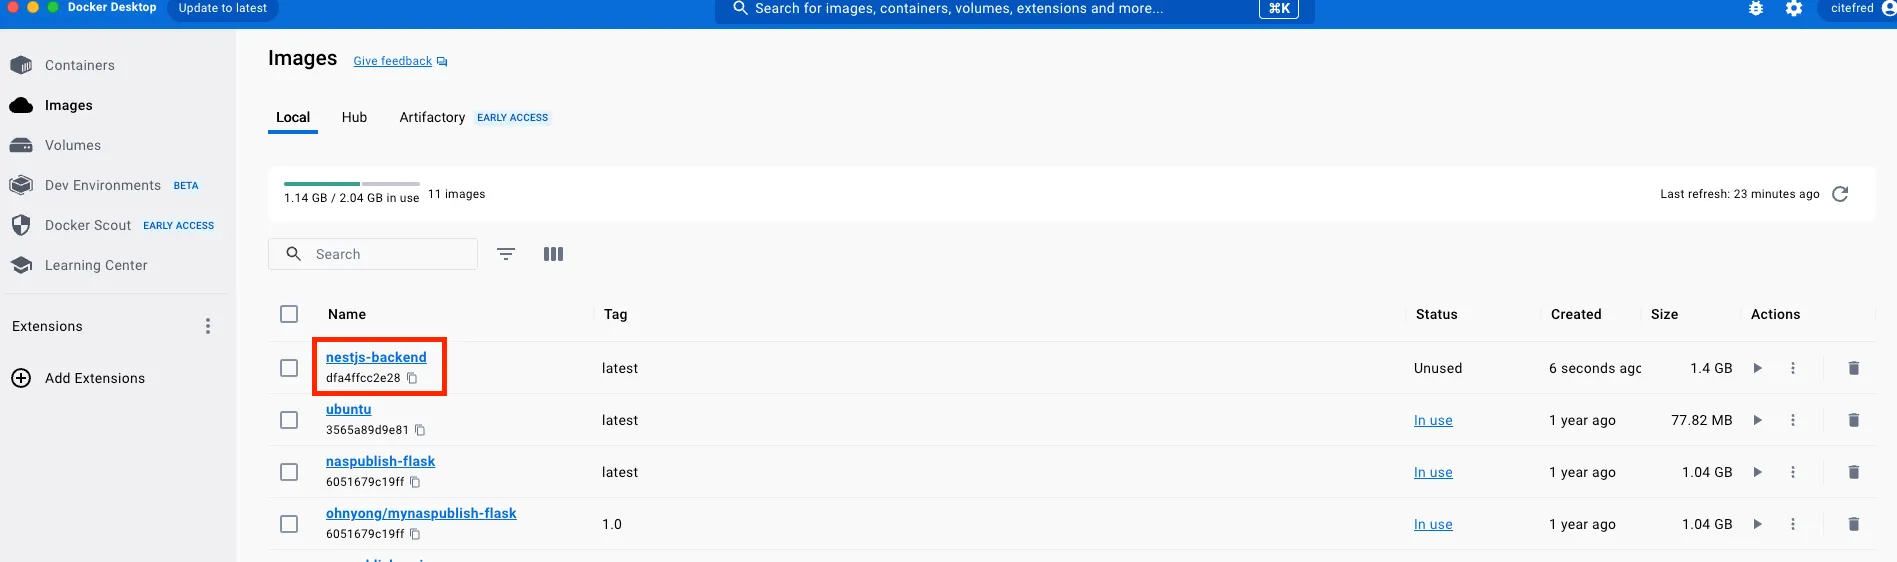The image size is (1897, 562).
Task: Select the naspublish-flask row checkbox
Action: tap(289, 472)
